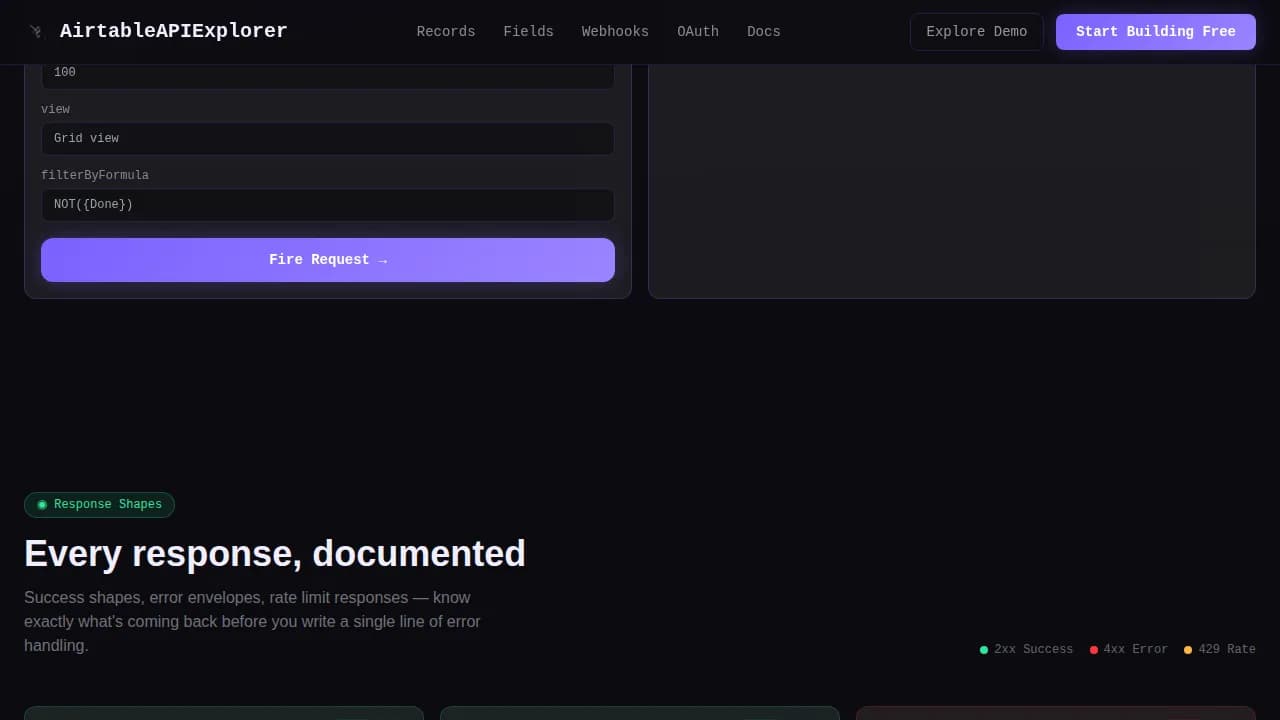
Task: Fire the API request
Action: tap(327, 260)
